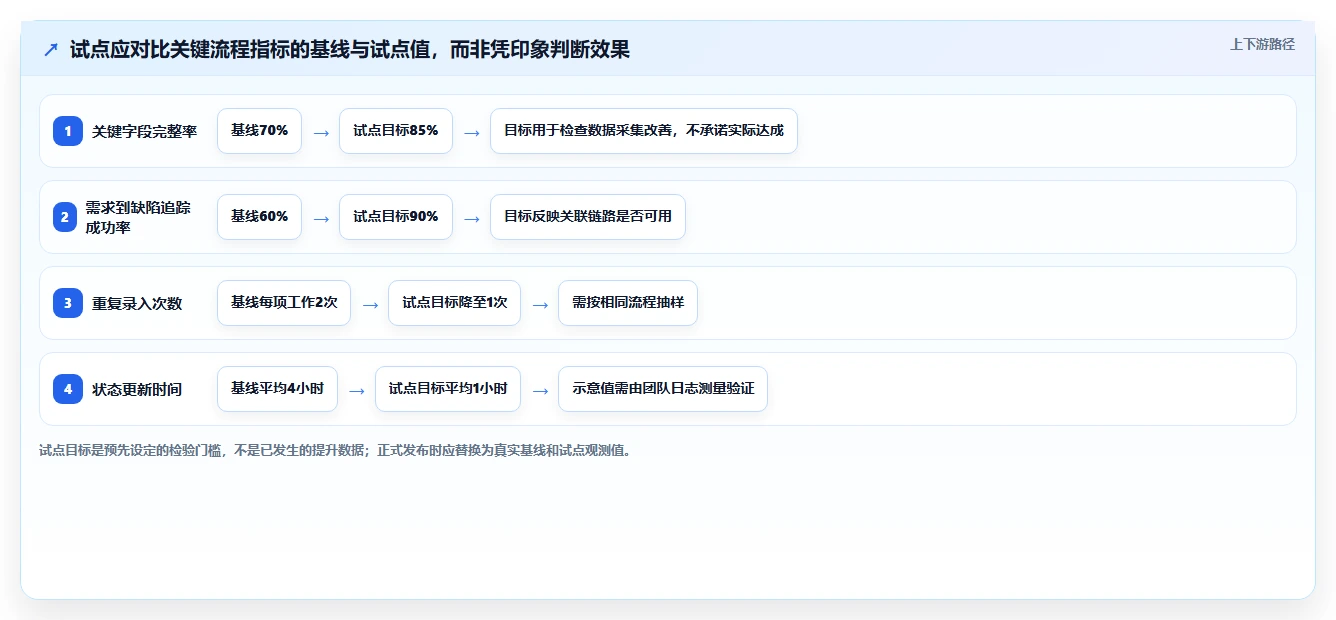Select the 重复录入次数 label
This screenshot has height=620, width=1336.
[x=137, y=303]
